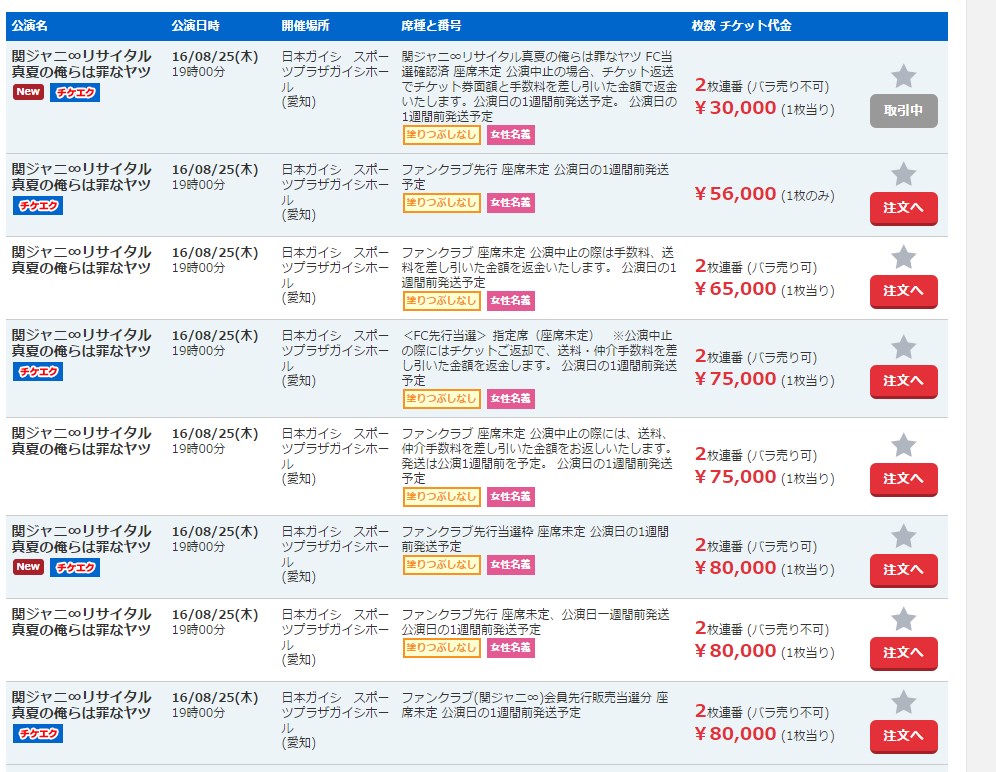Click the New badge on the ファンクラブ先行当選枠 row

point(28,567)
